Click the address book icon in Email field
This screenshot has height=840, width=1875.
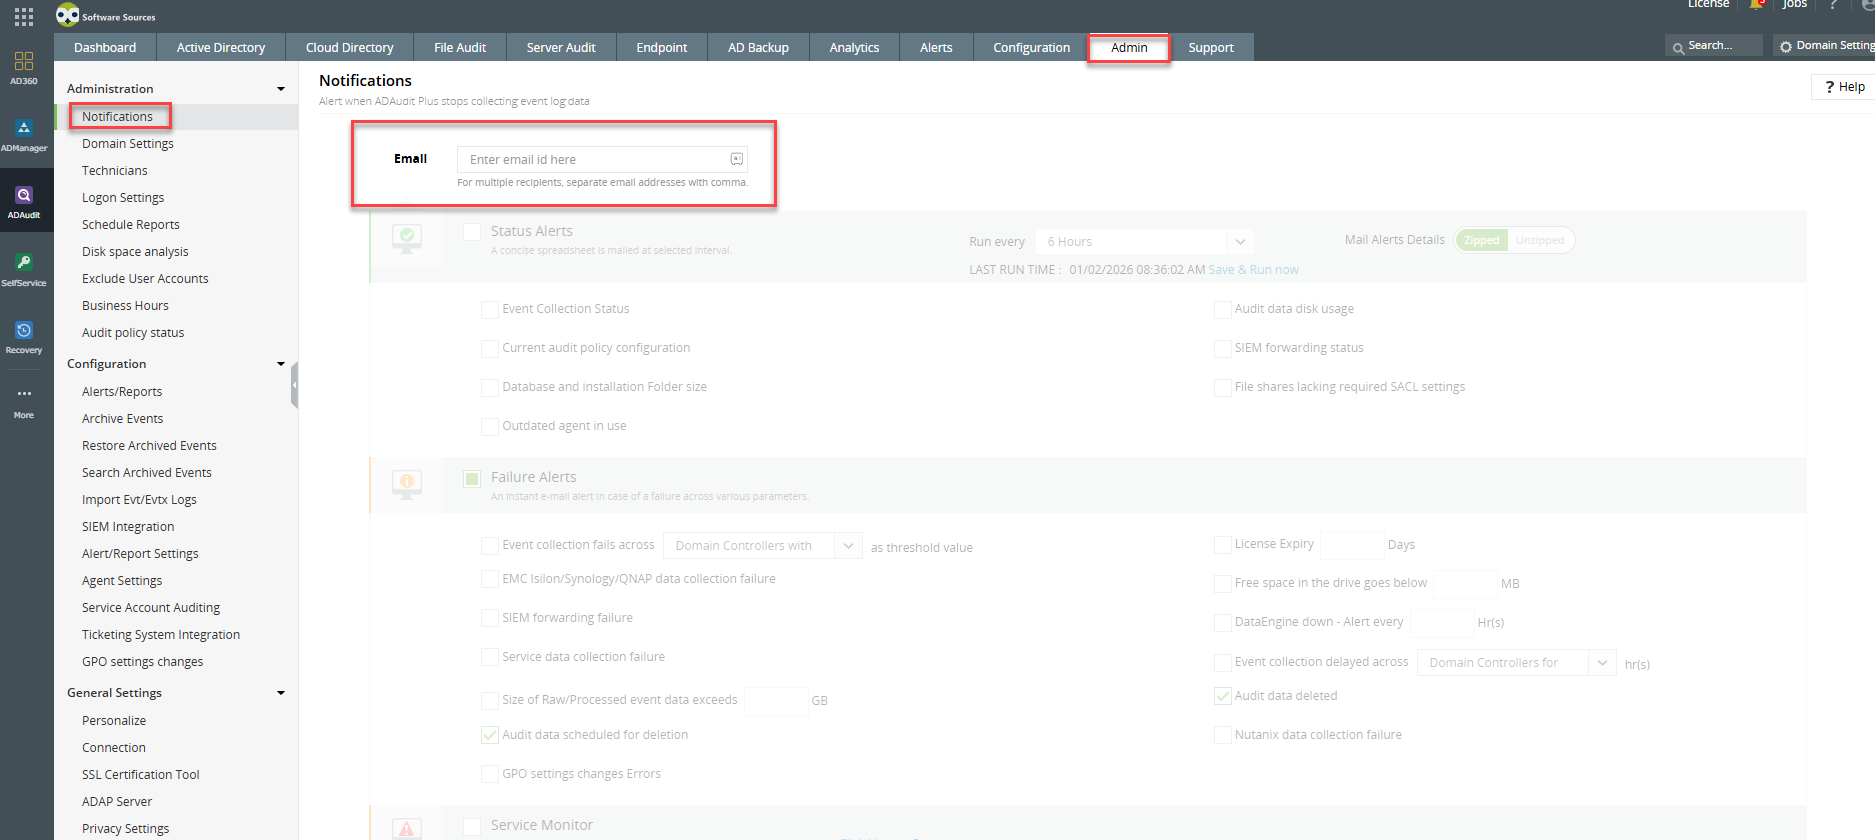coord(737,159)
